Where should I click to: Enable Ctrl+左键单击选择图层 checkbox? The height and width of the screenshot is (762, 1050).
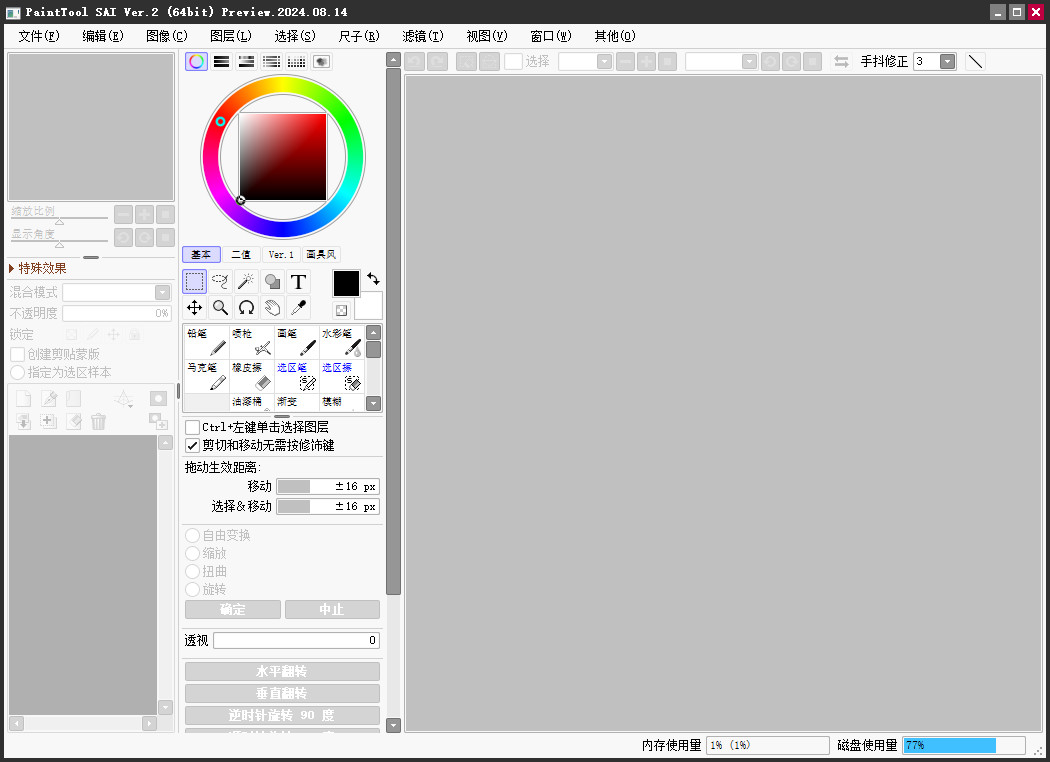192,427
